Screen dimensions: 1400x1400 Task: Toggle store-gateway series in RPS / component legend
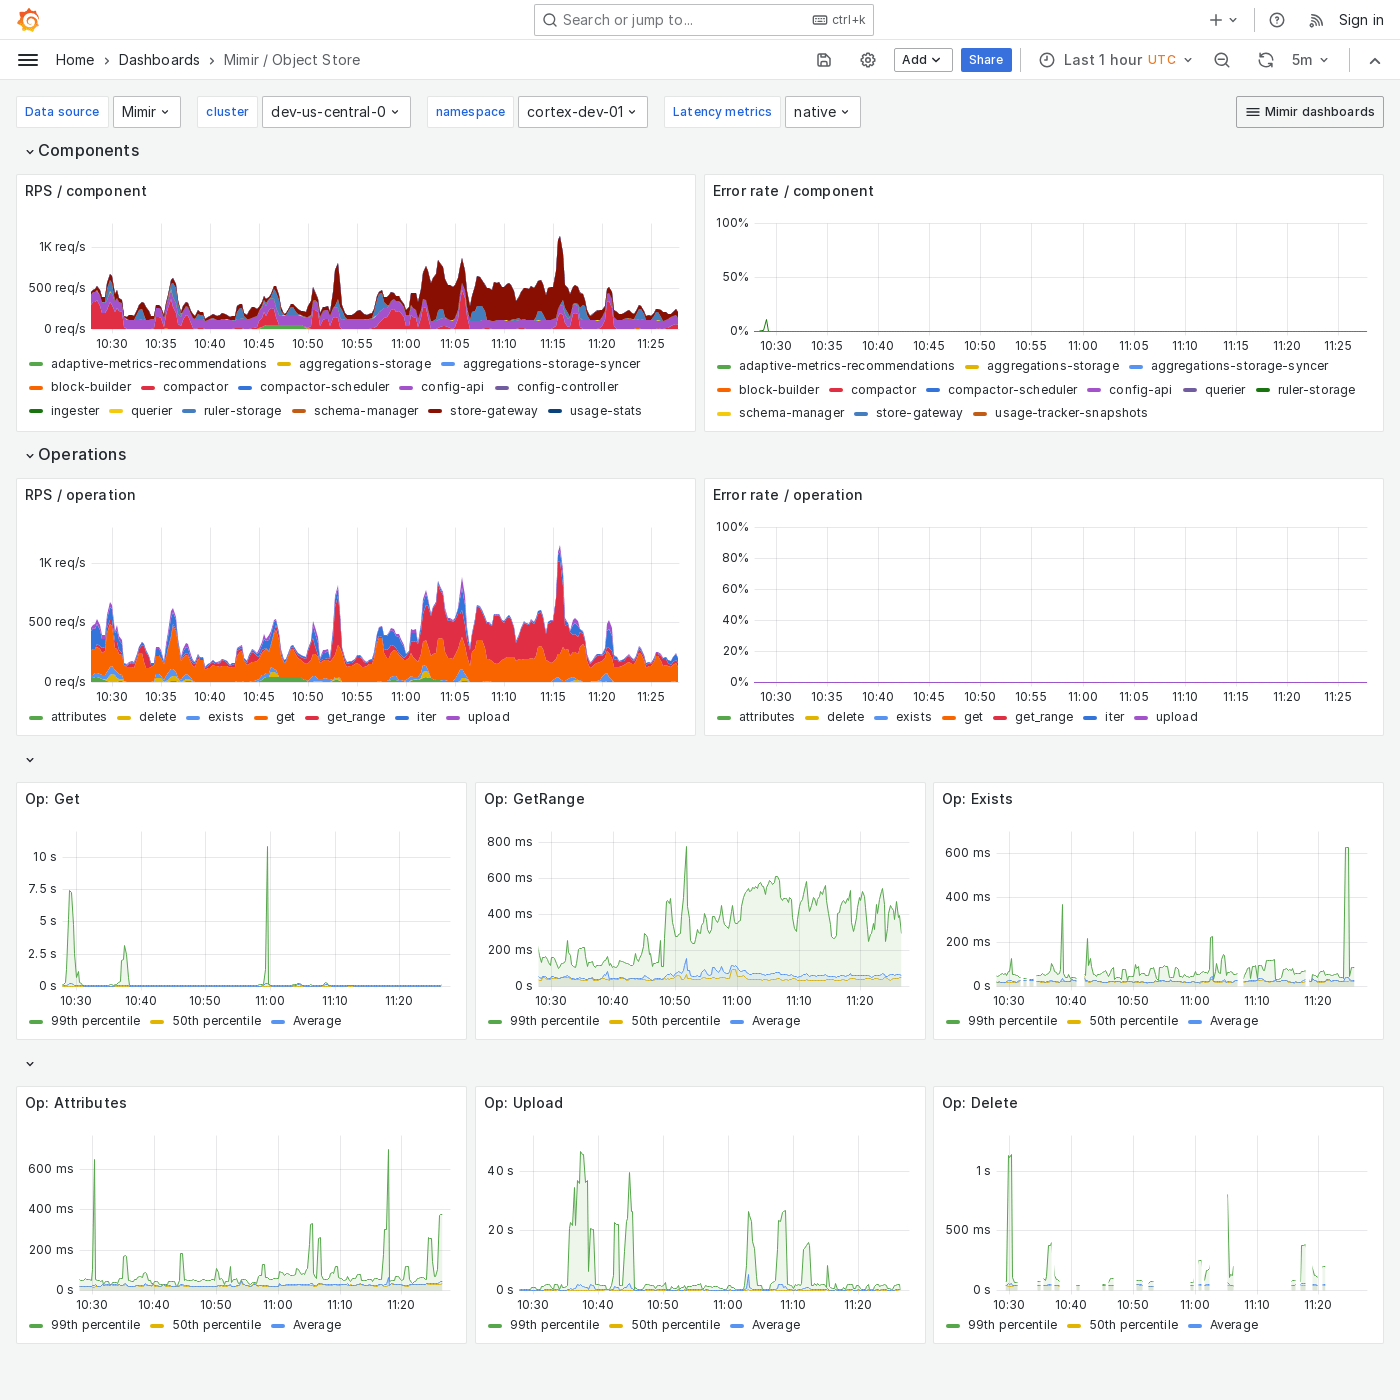[x=494, y=411]
